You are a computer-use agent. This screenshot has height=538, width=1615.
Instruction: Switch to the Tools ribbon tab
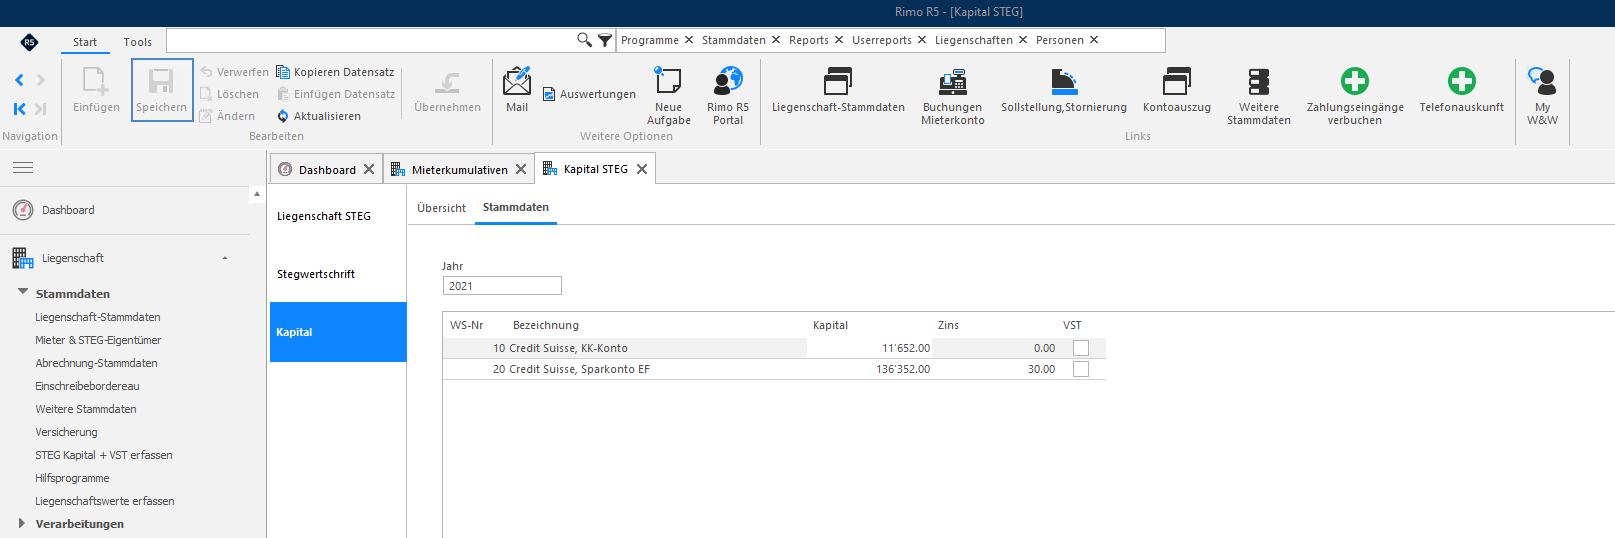pos(138,42)
